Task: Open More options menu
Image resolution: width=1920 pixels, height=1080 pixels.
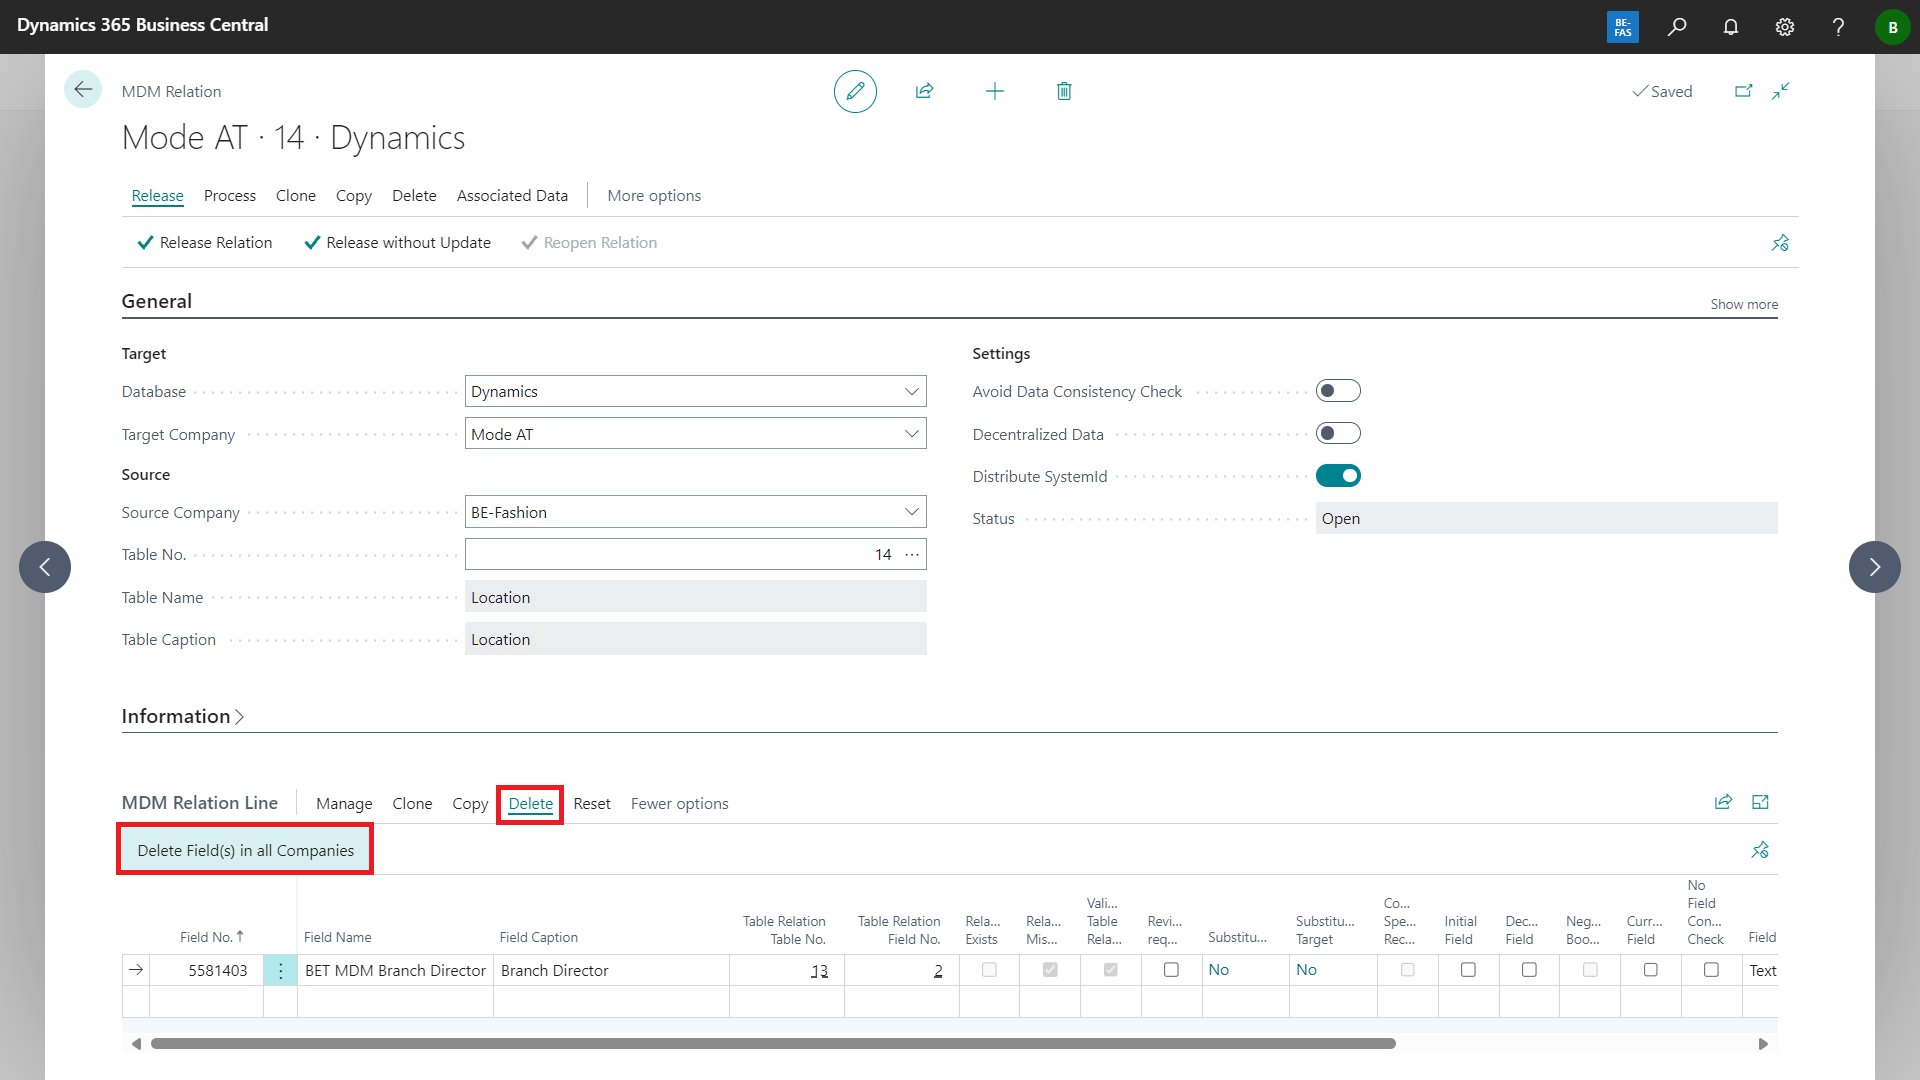Action: point(654,196)
